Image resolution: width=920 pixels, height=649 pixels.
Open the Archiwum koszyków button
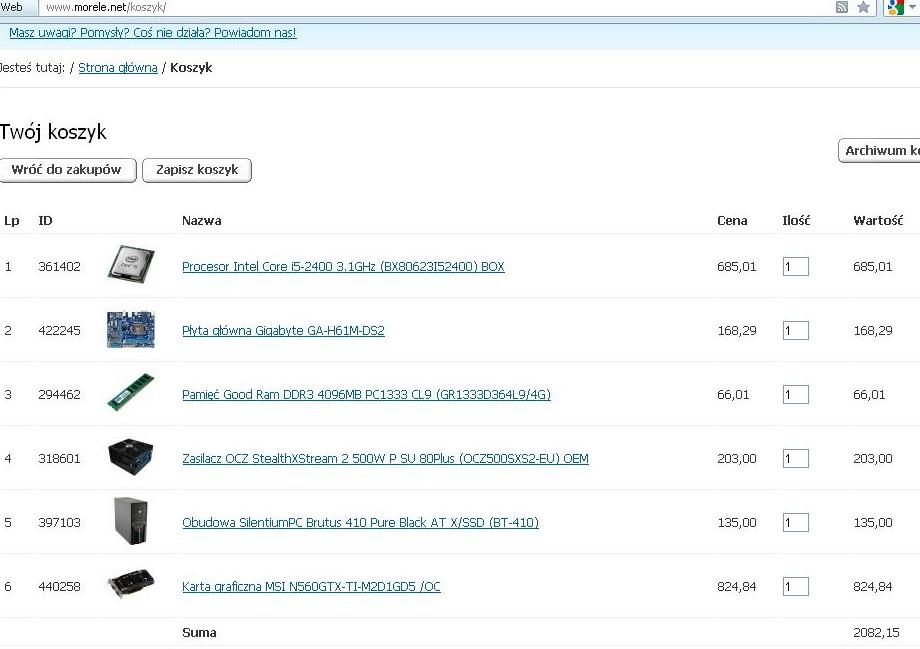880,150
